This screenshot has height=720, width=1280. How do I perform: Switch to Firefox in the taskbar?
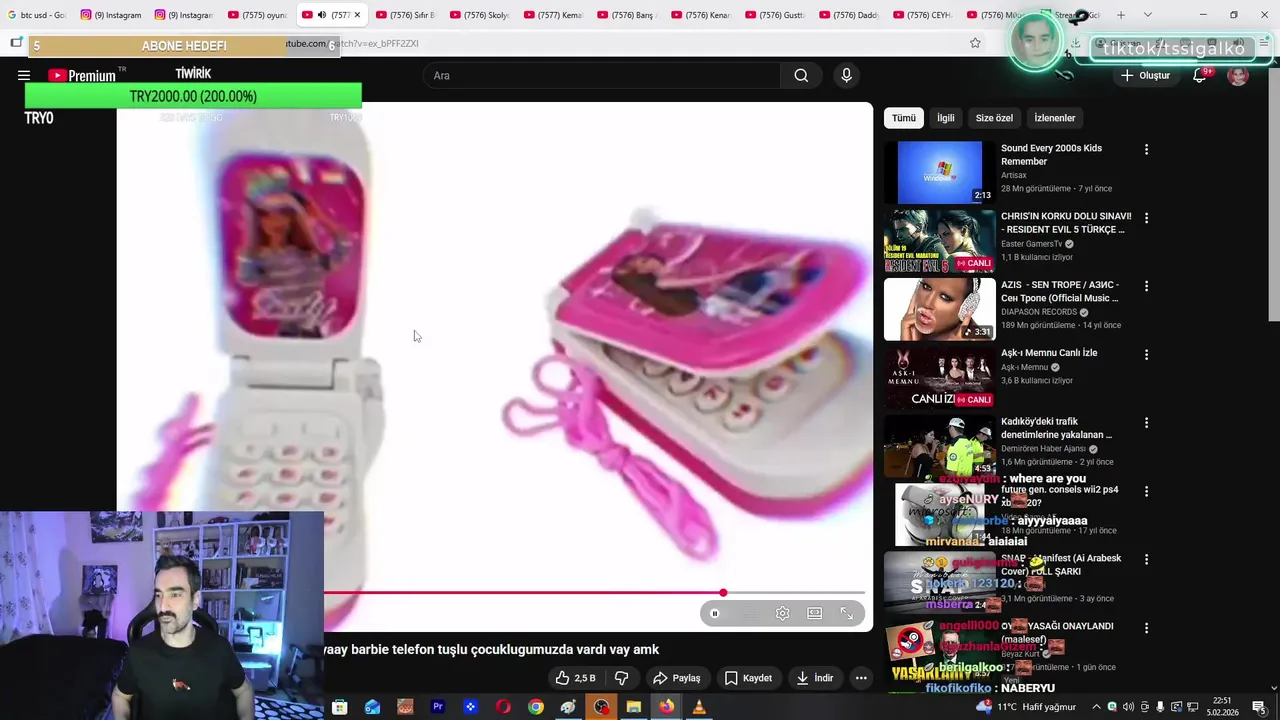[x=666, y=707]
